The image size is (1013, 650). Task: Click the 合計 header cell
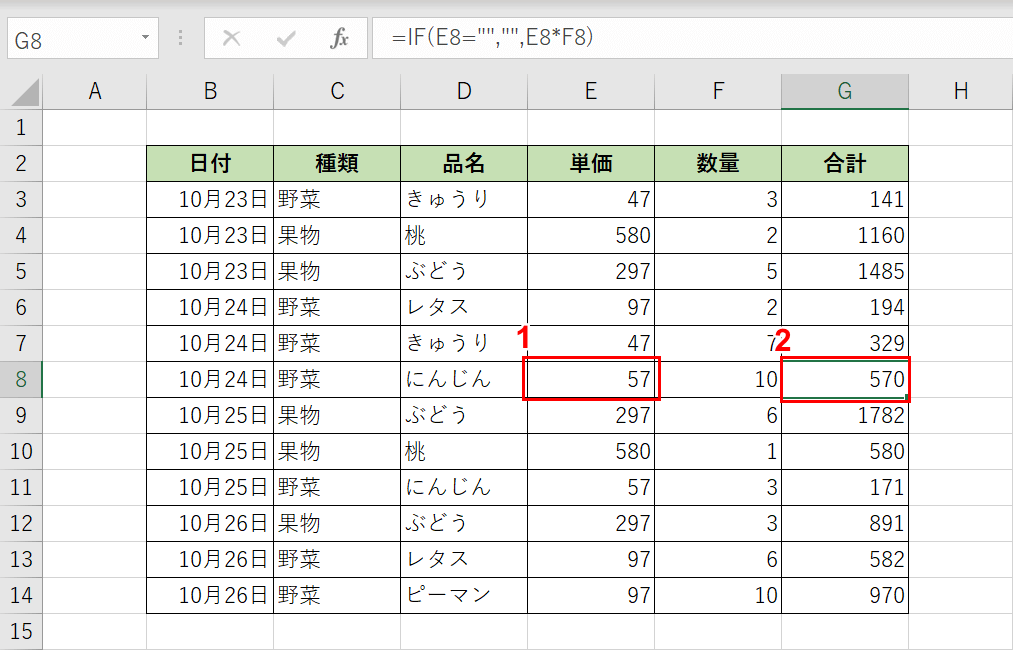click(x=845, y=162)
